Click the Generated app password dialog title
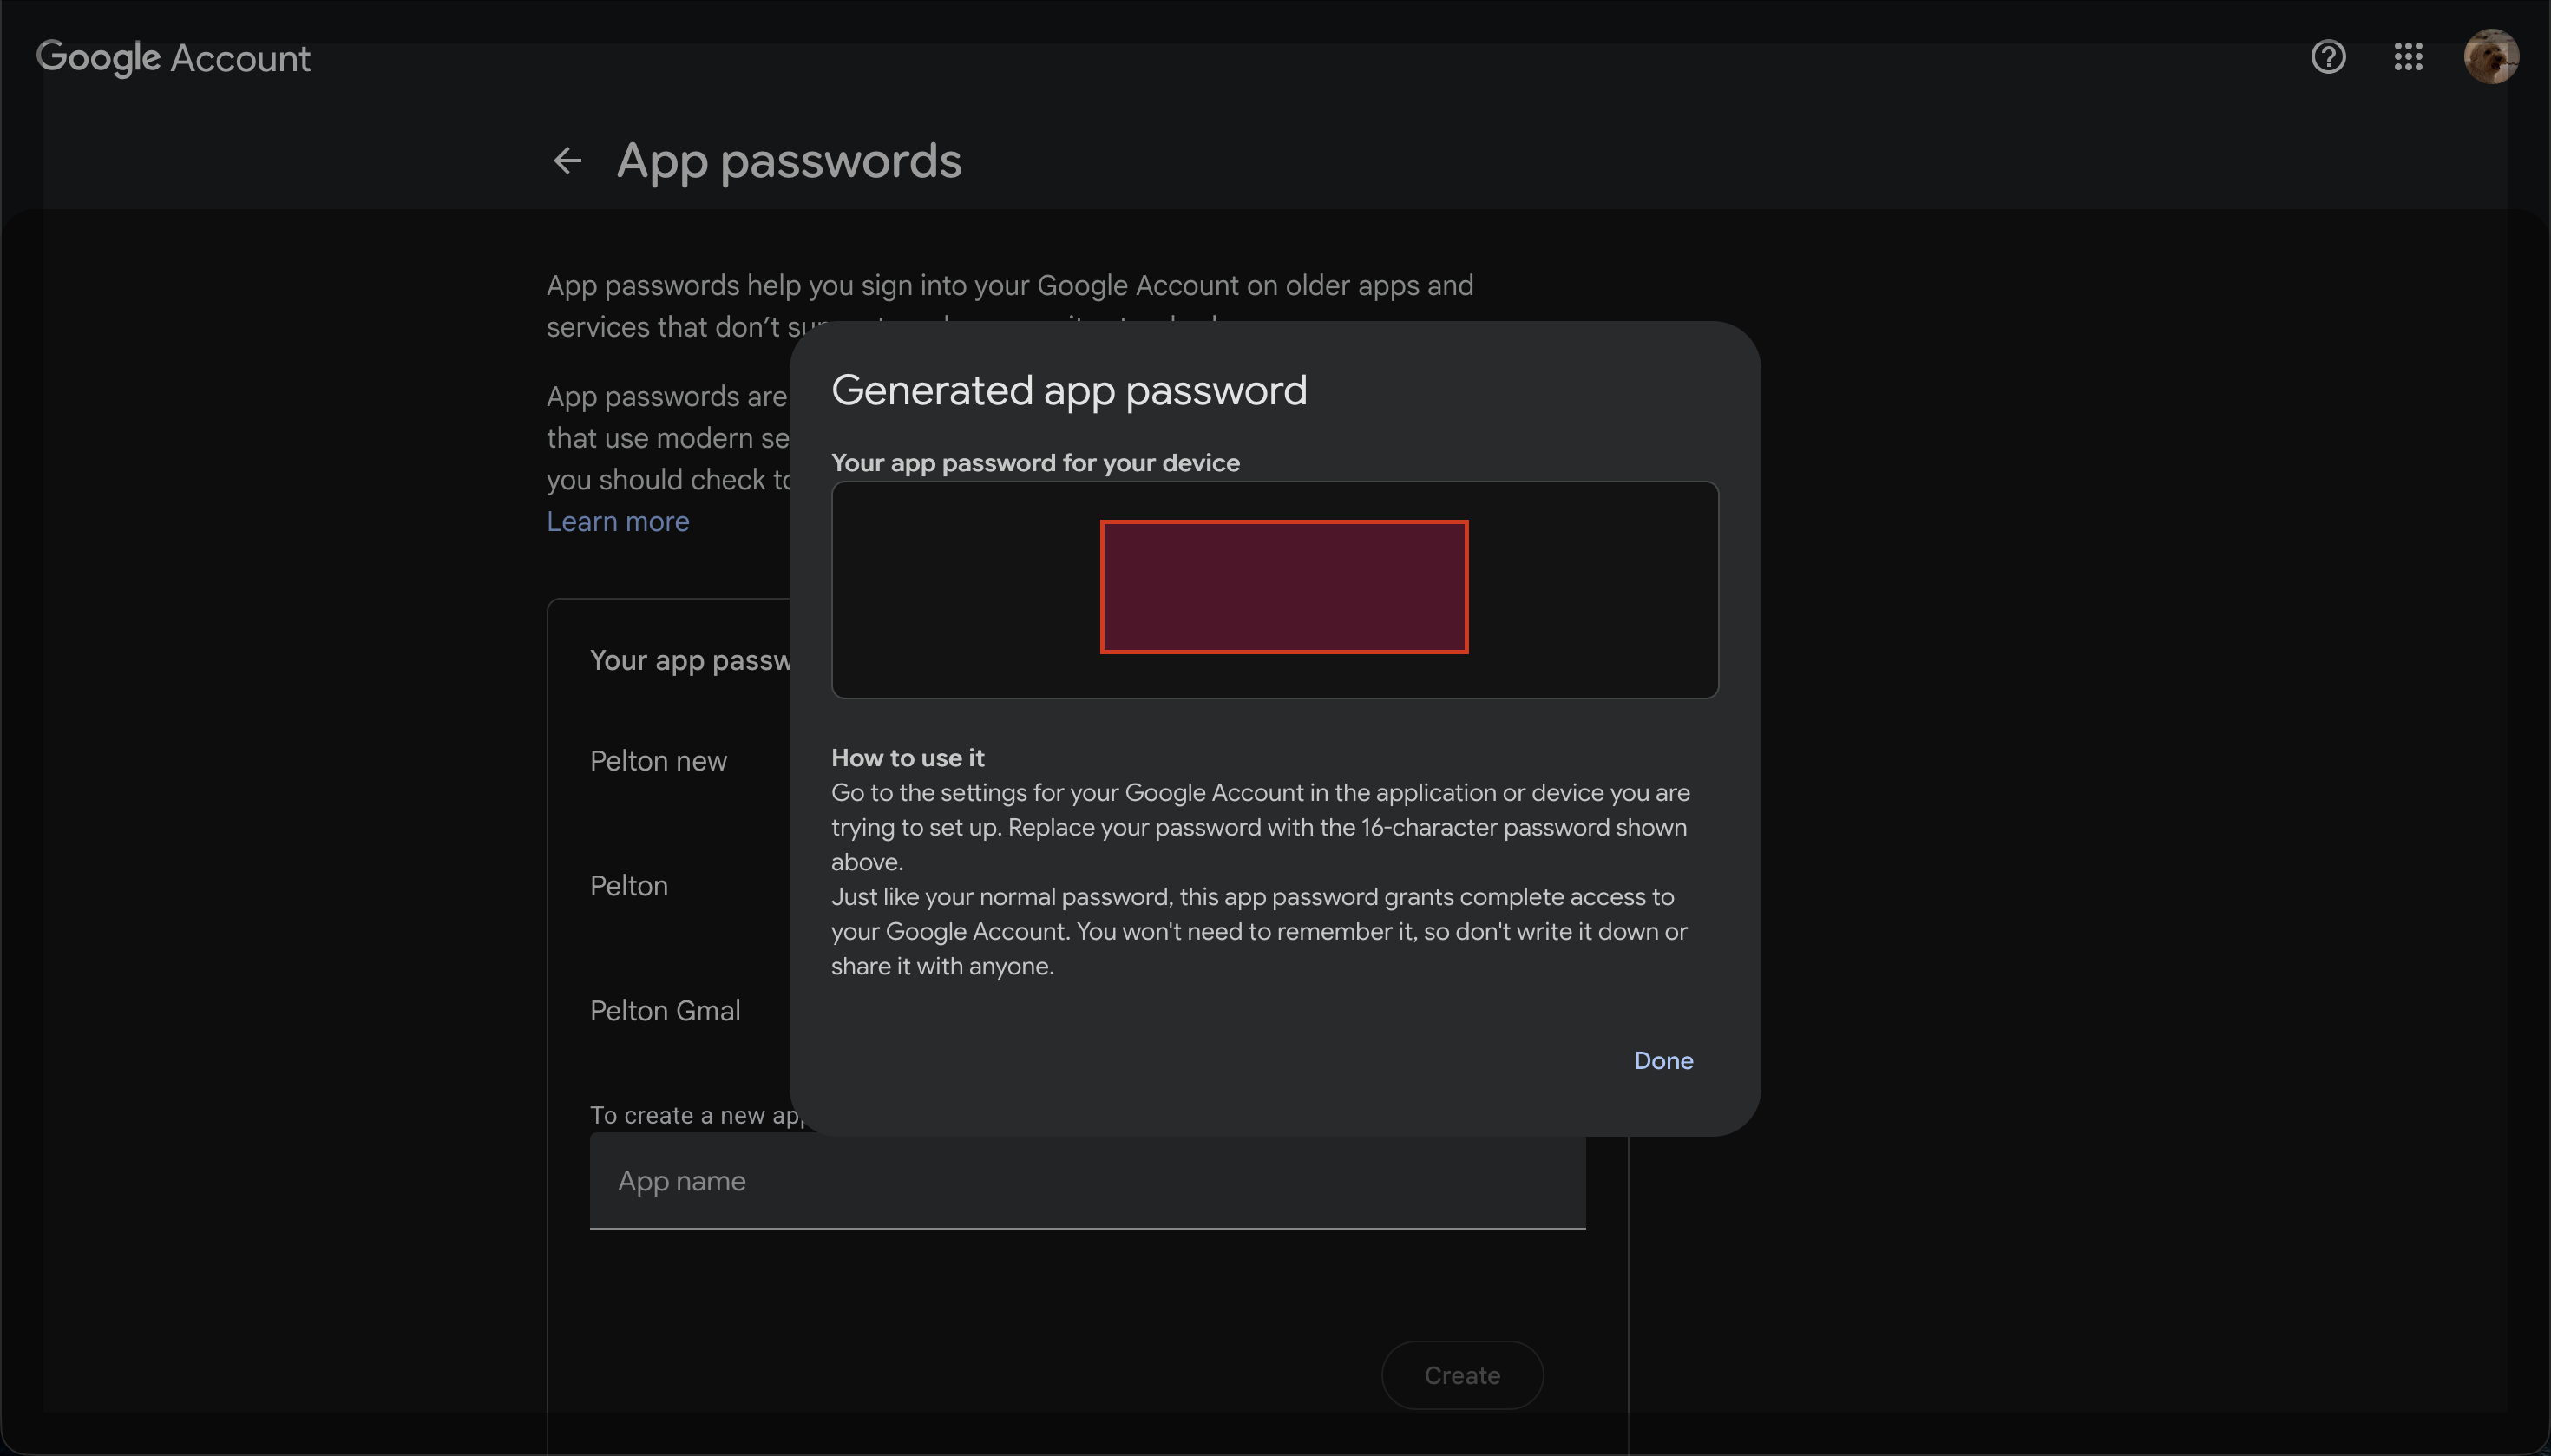The width and height of the screenshot is (2551, 1456). click(x=1069, y=390)
